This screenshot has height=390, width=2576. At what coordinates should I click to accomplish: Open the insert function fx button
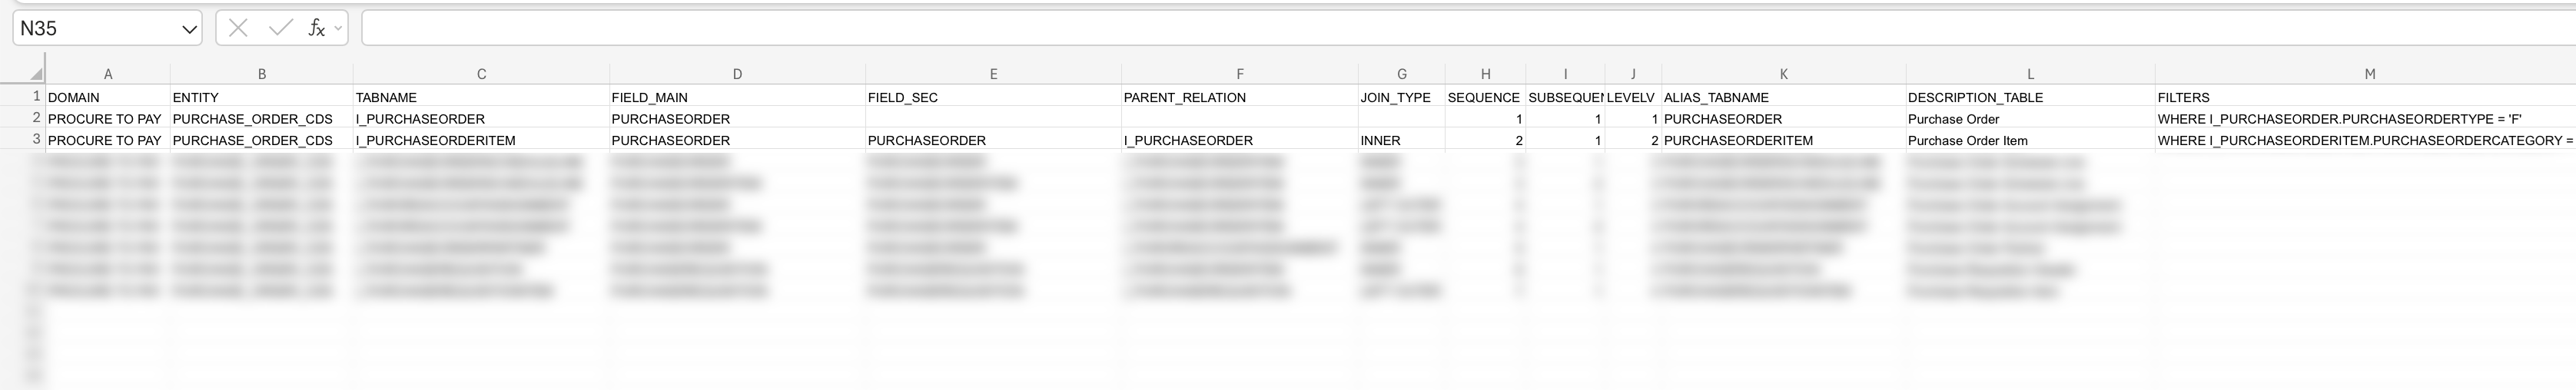click(316, 28)
